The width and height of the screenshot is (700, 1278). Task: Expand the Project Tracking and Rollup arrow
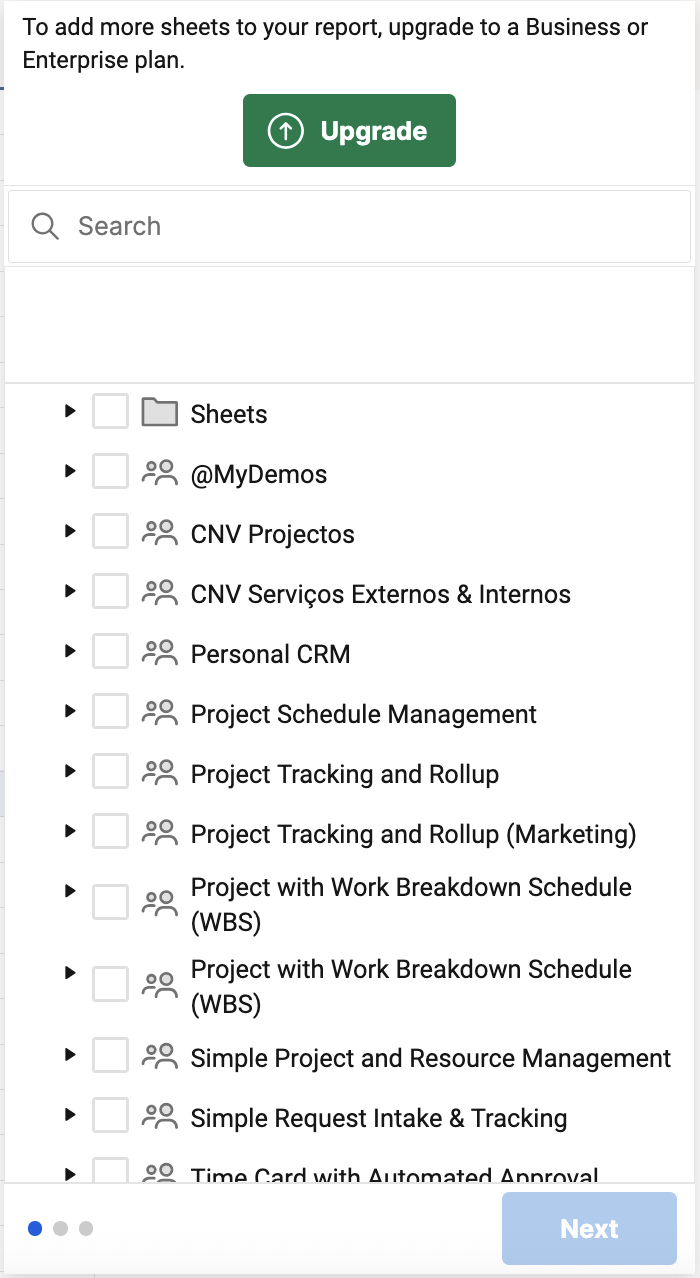coord(69,770)
